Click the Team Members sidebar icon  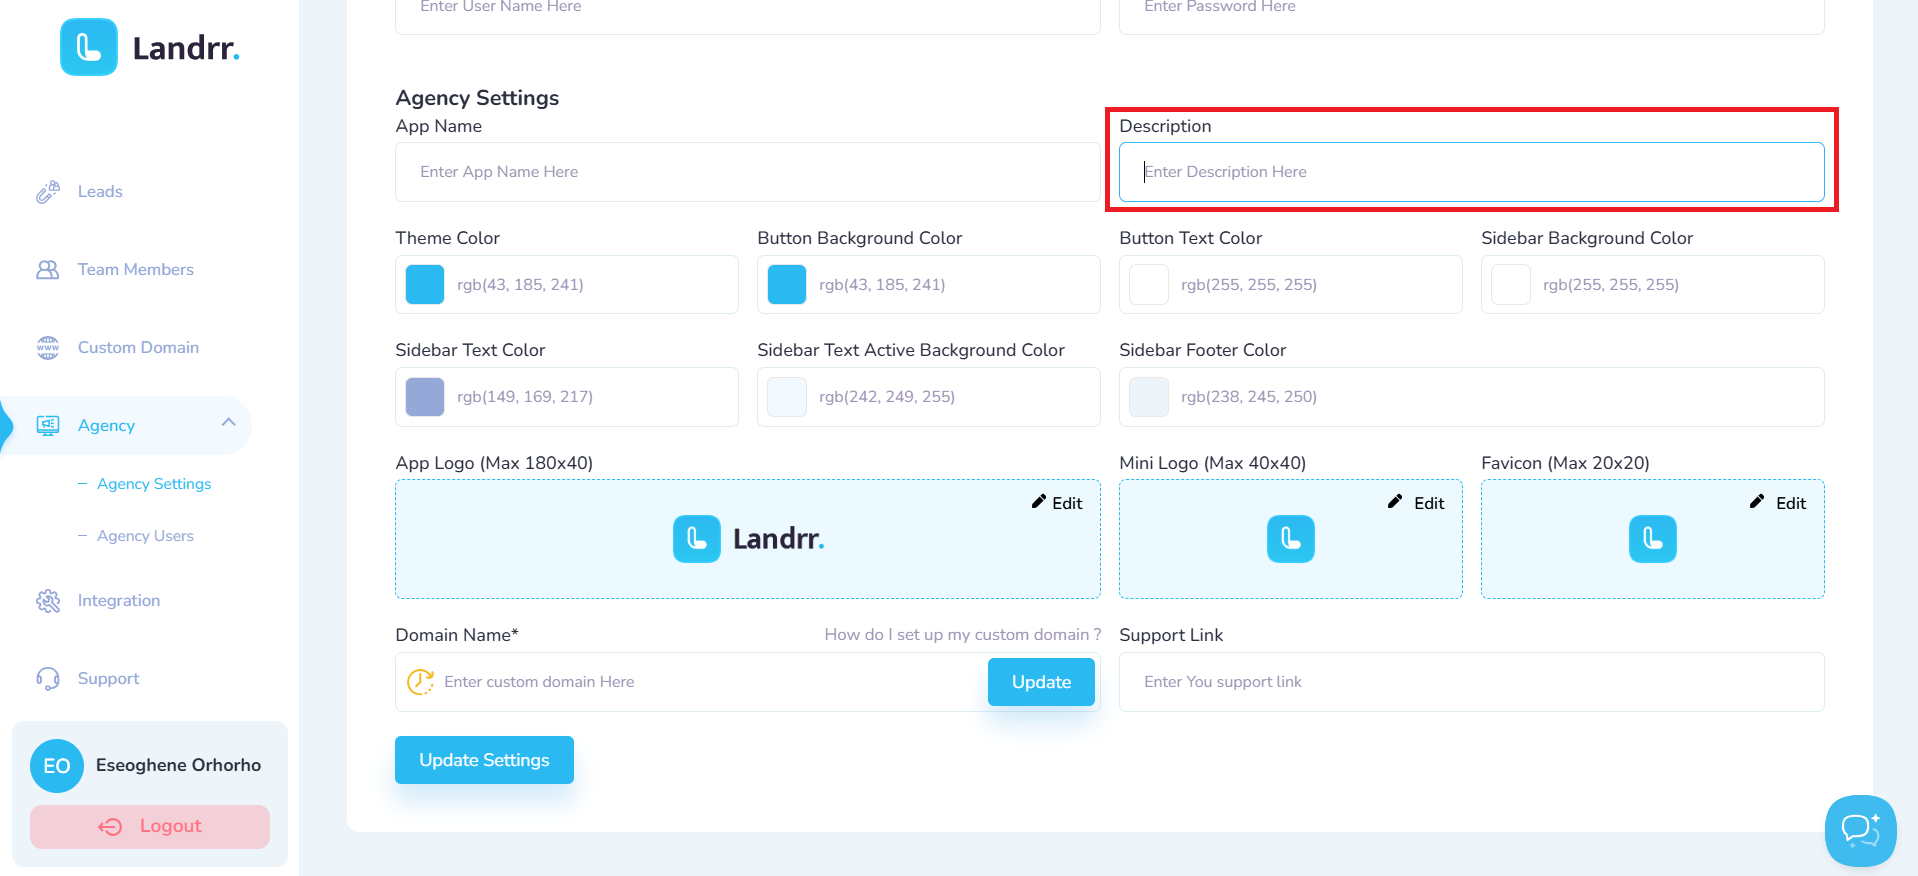pos(48,270)
